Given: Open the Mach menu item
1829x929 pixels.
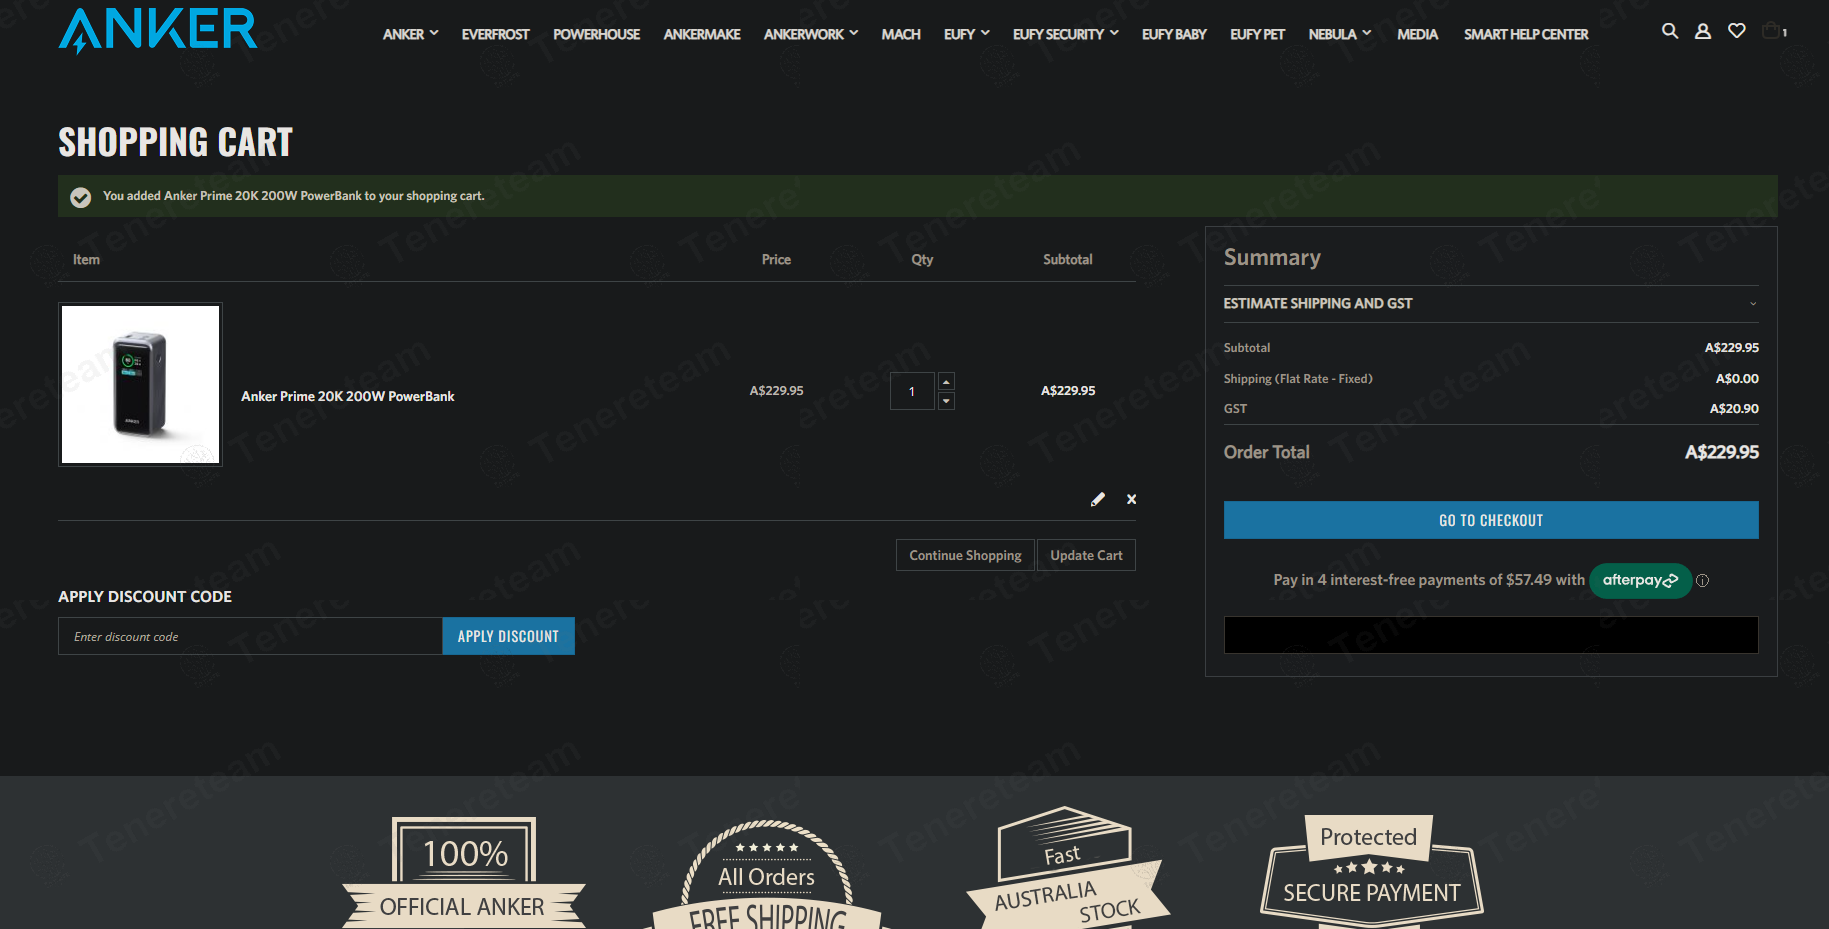Looking at the screenshot, I should [901, 34].
